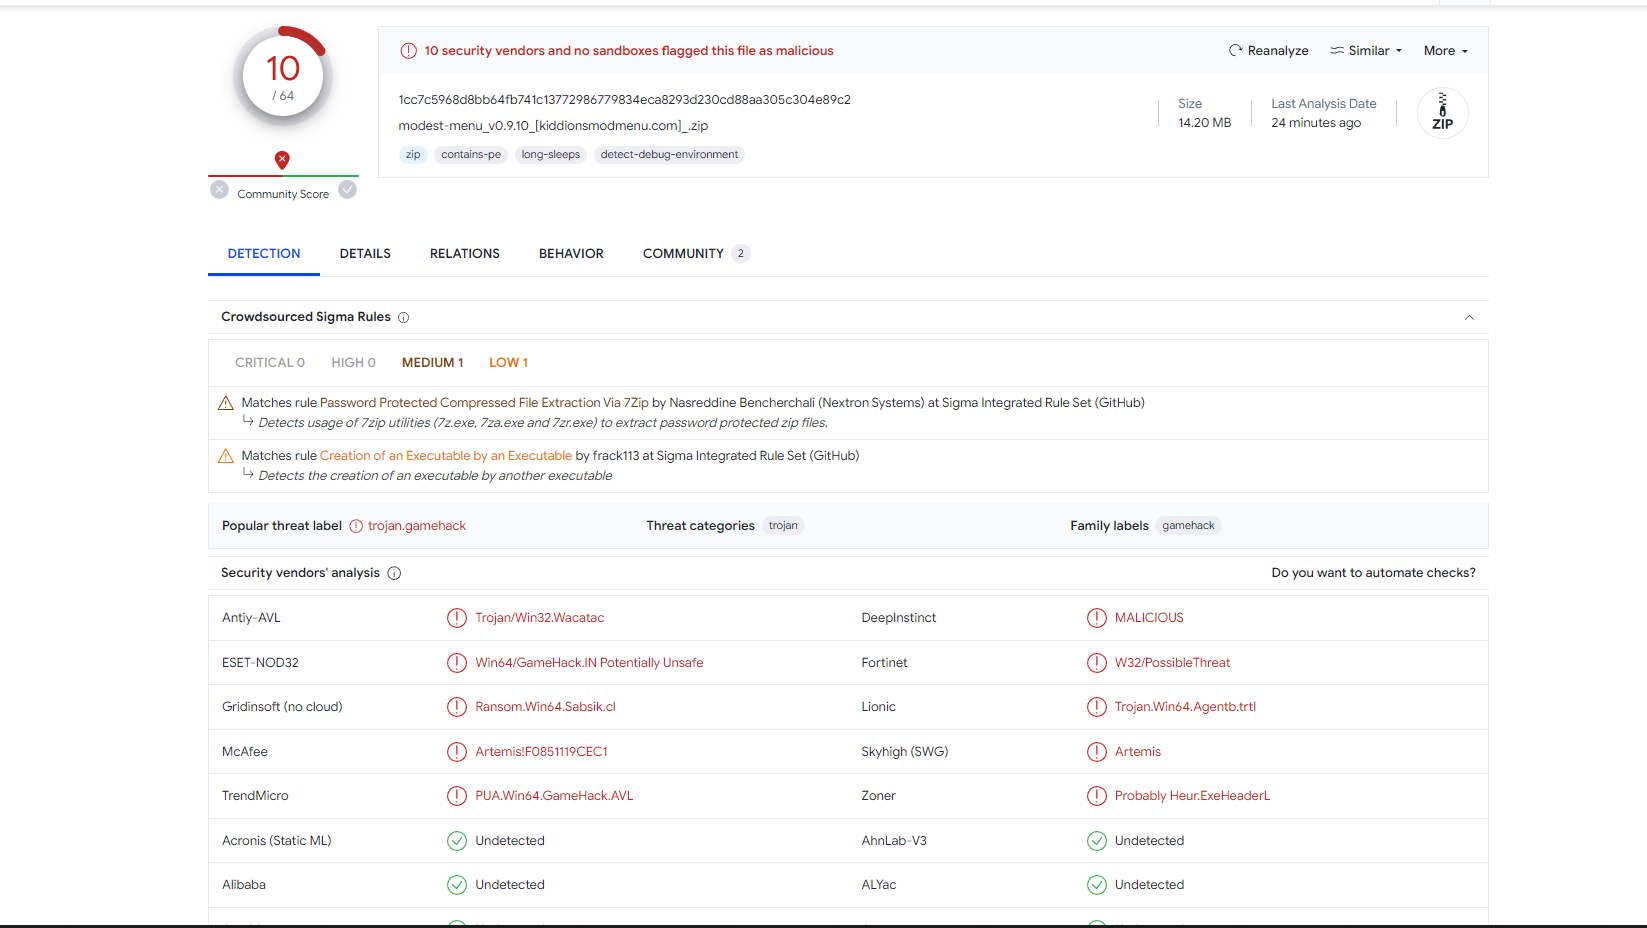Click the detect-debug-environment tag

point(669,155)
